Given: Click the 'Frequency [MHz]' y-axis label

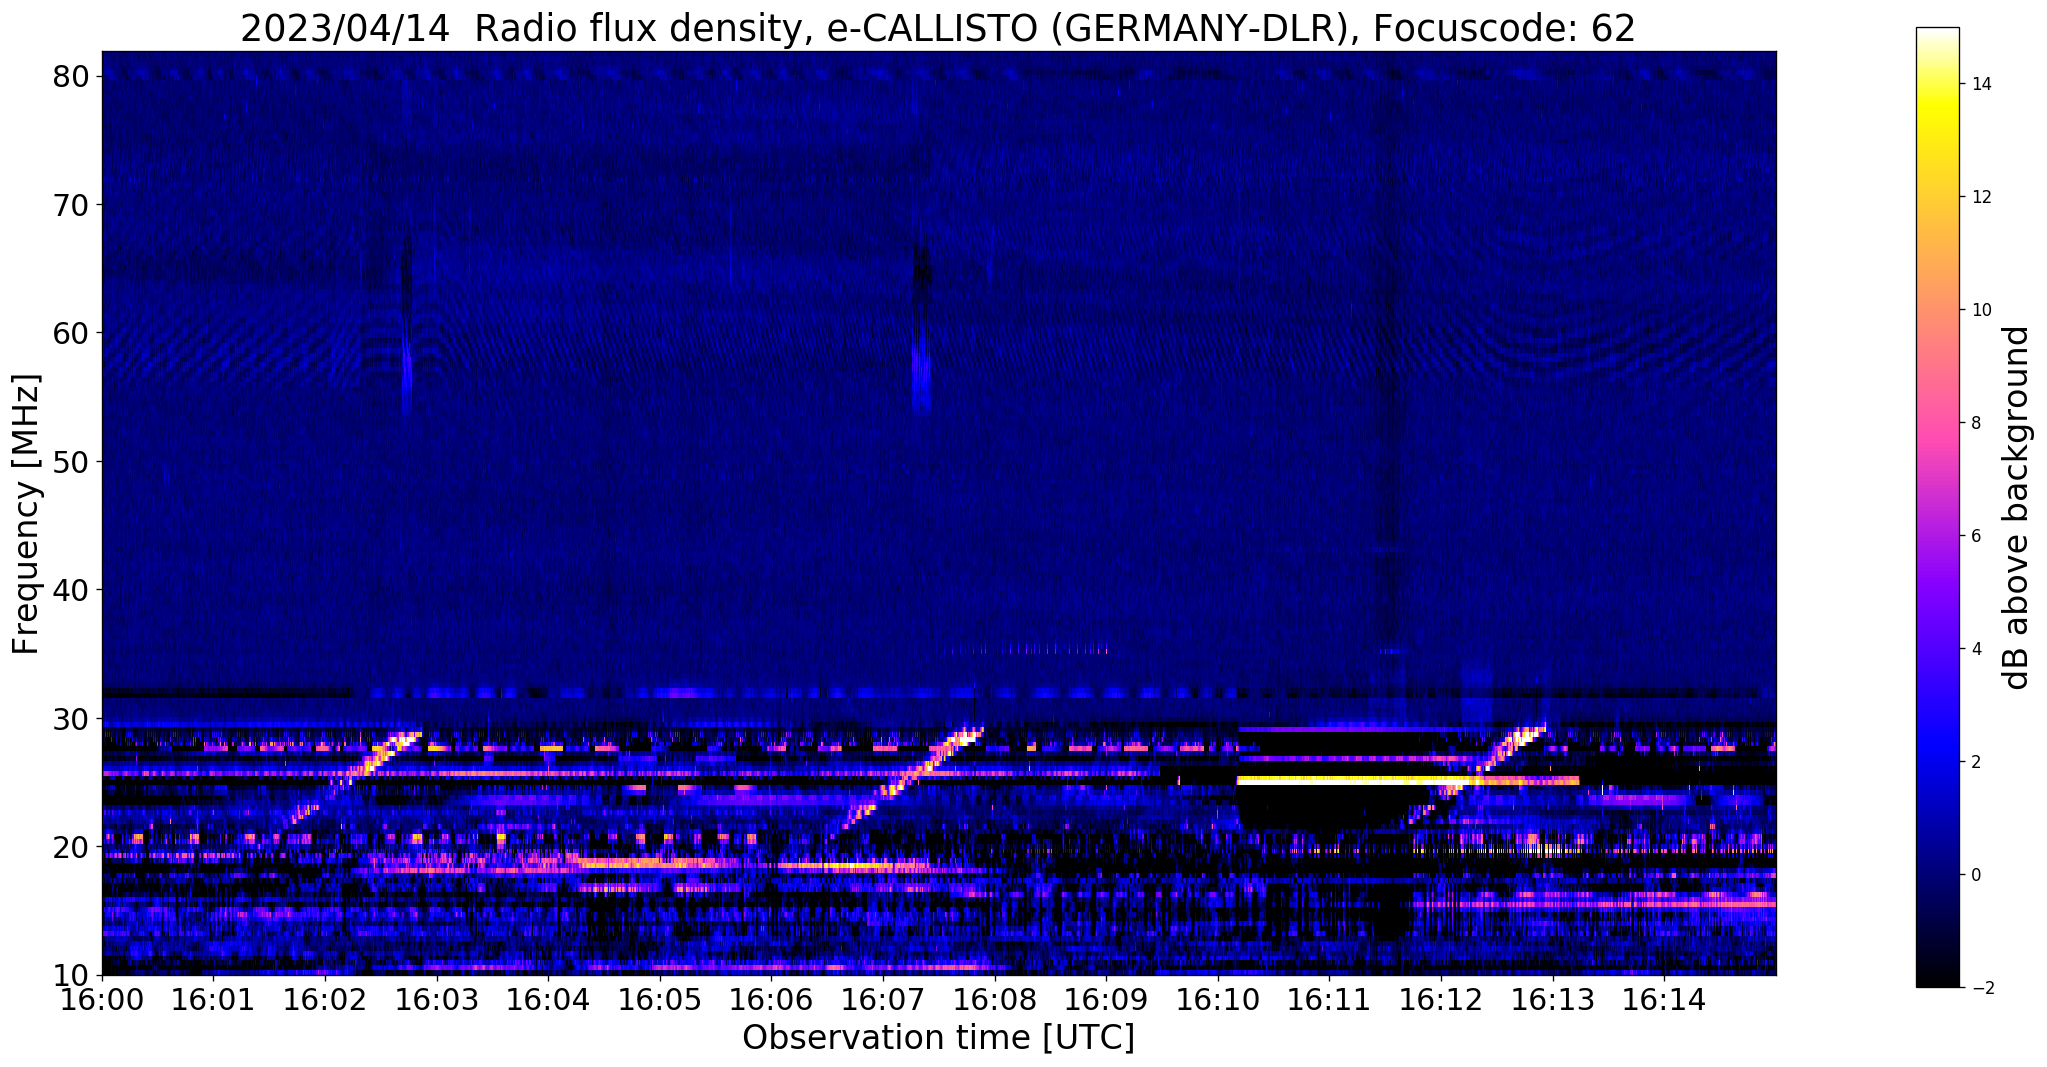Looking at the screenshot, I should point(27,514).
